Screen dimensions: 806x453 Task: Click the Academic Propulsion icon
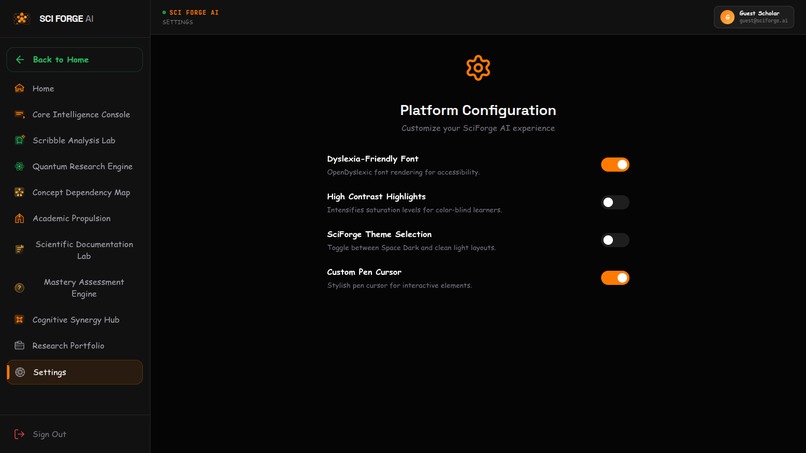click(x=20, y=218)
